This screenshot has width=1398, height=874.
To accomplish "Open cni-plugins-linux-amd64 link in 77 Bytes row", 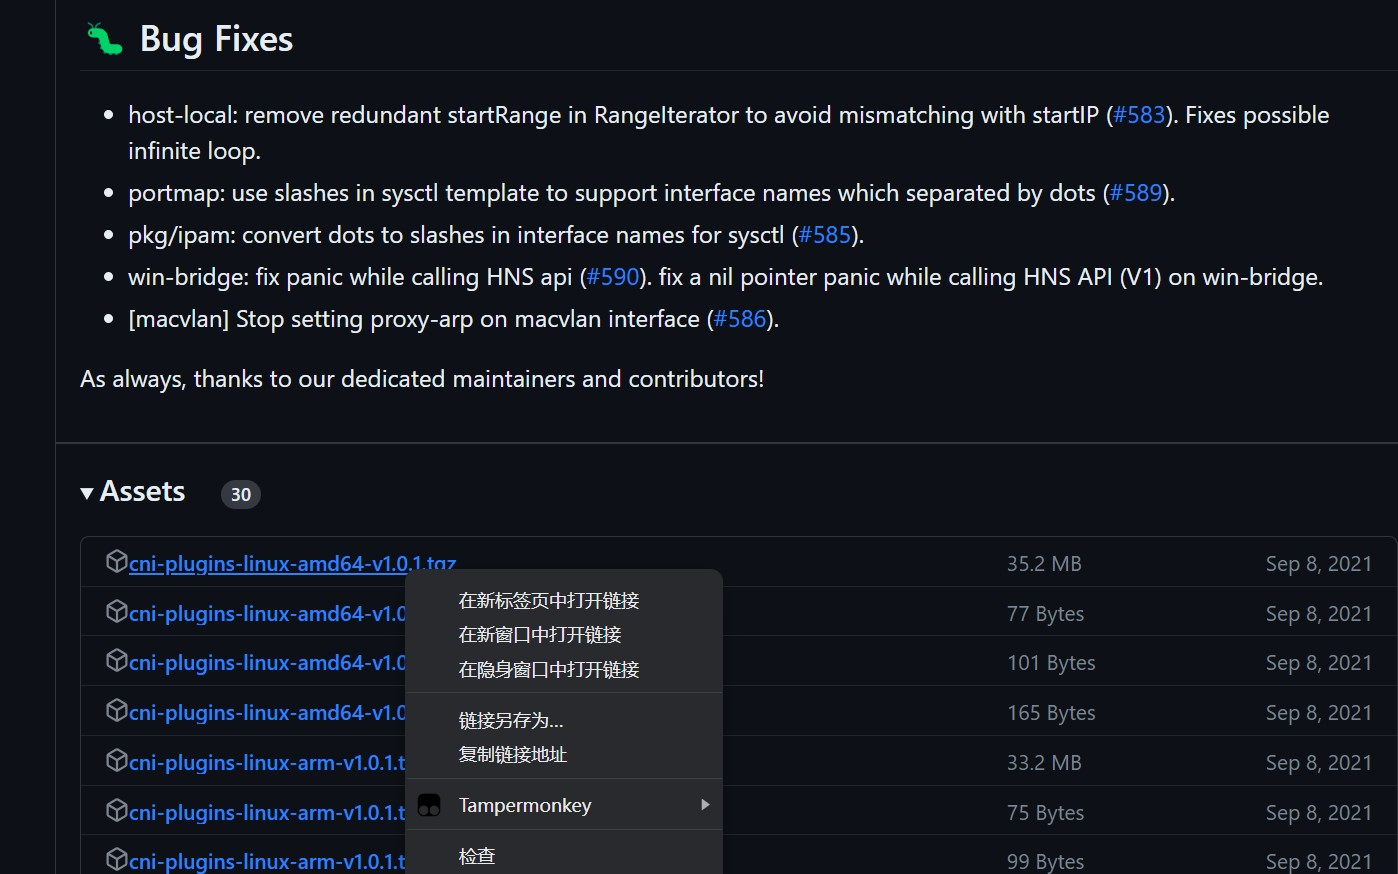I will 267,614.
